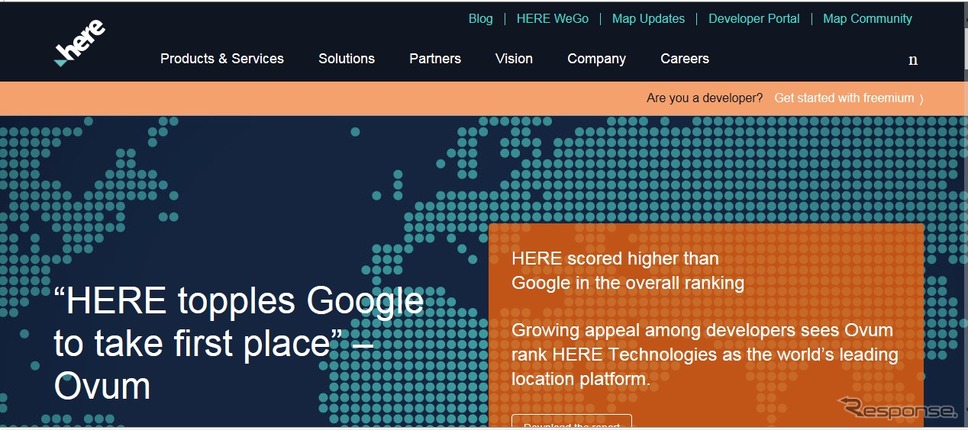
Task: Open the search icon in navigation bar
Action: [x=913, y=60]
